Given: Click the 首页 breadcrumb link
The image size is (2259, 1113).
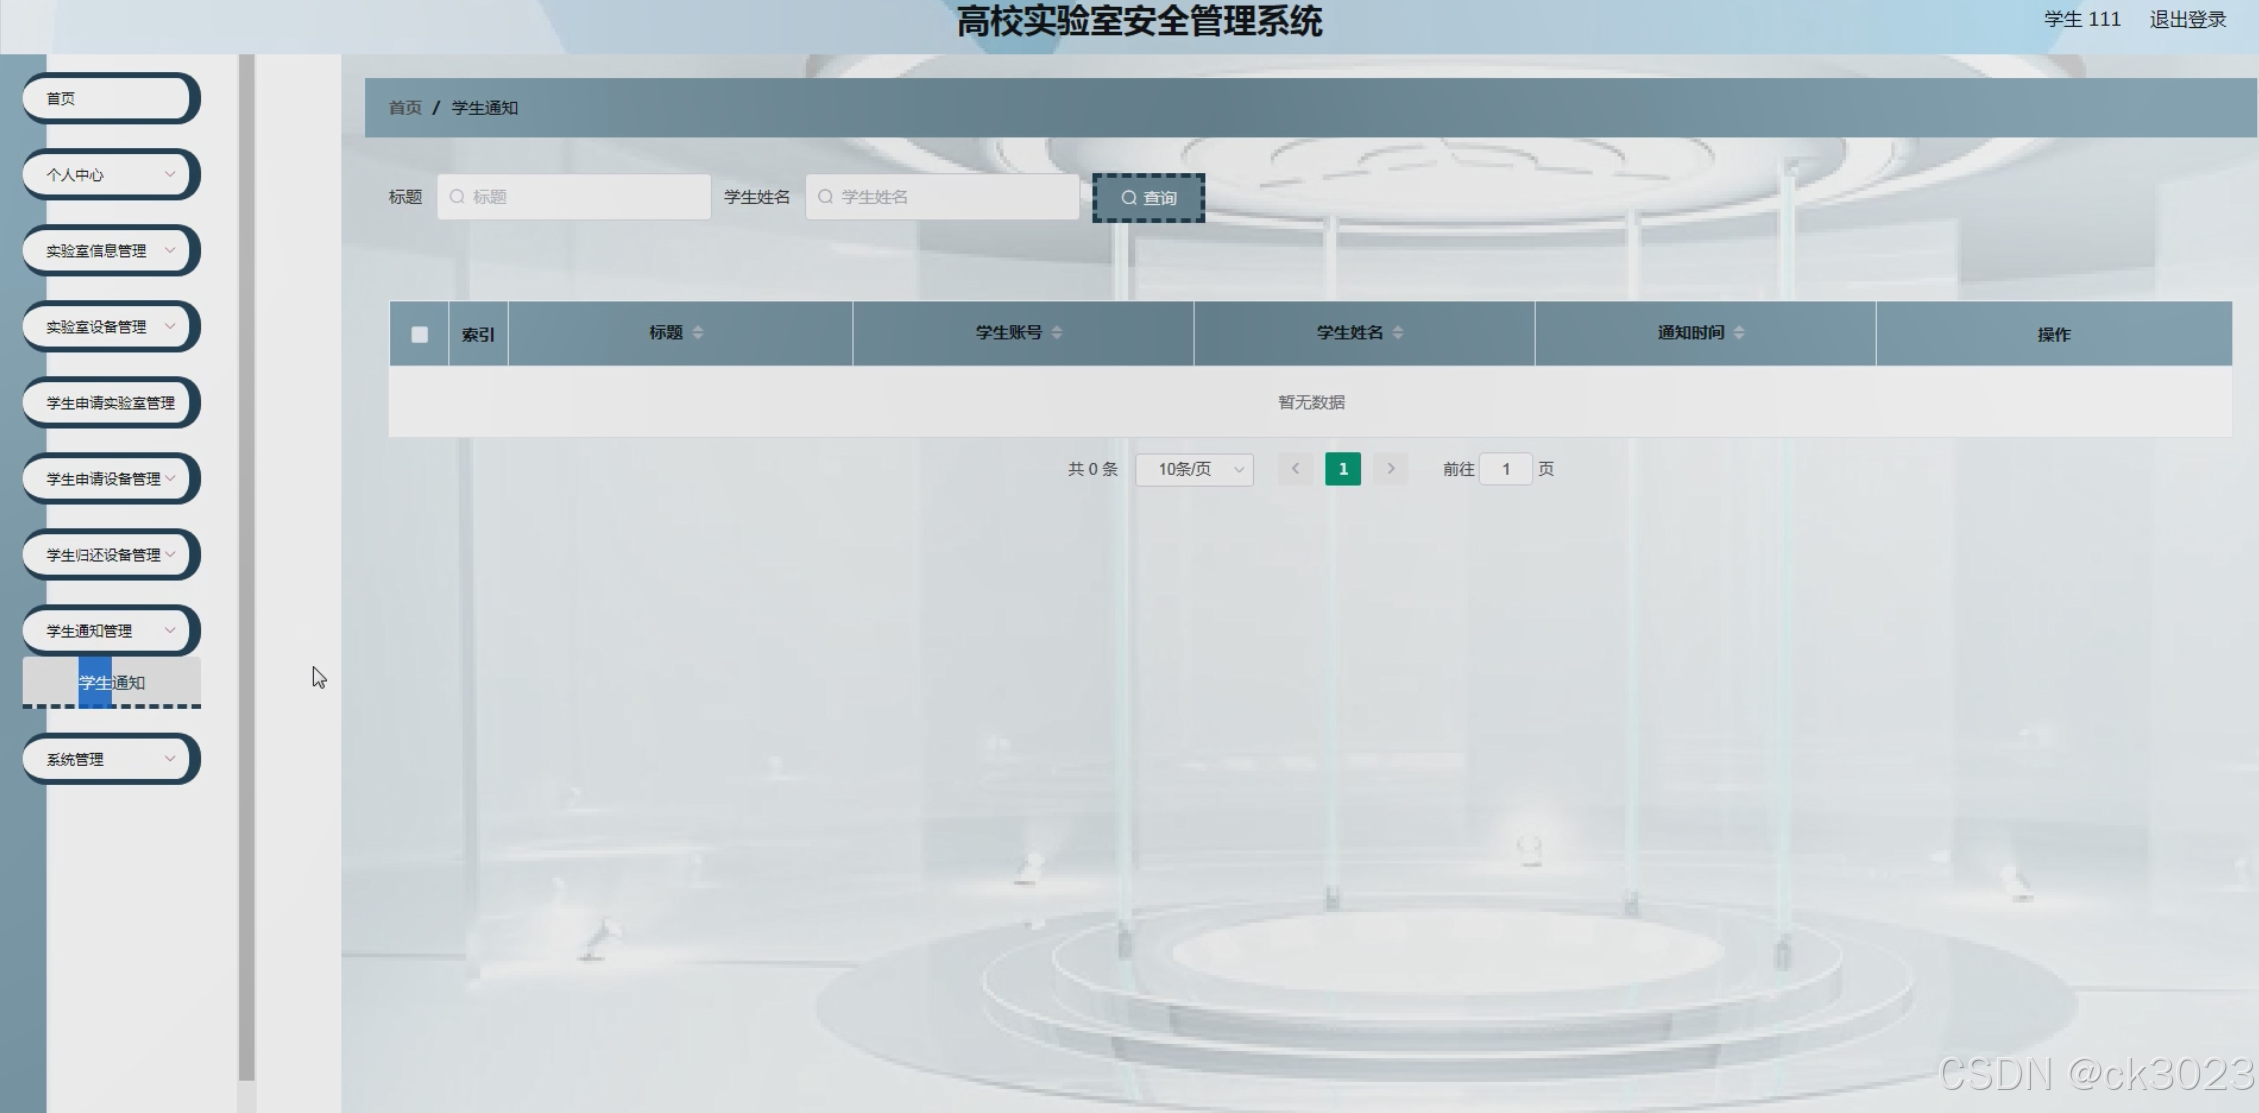Looking at the screenshot, I should [405, 108].
